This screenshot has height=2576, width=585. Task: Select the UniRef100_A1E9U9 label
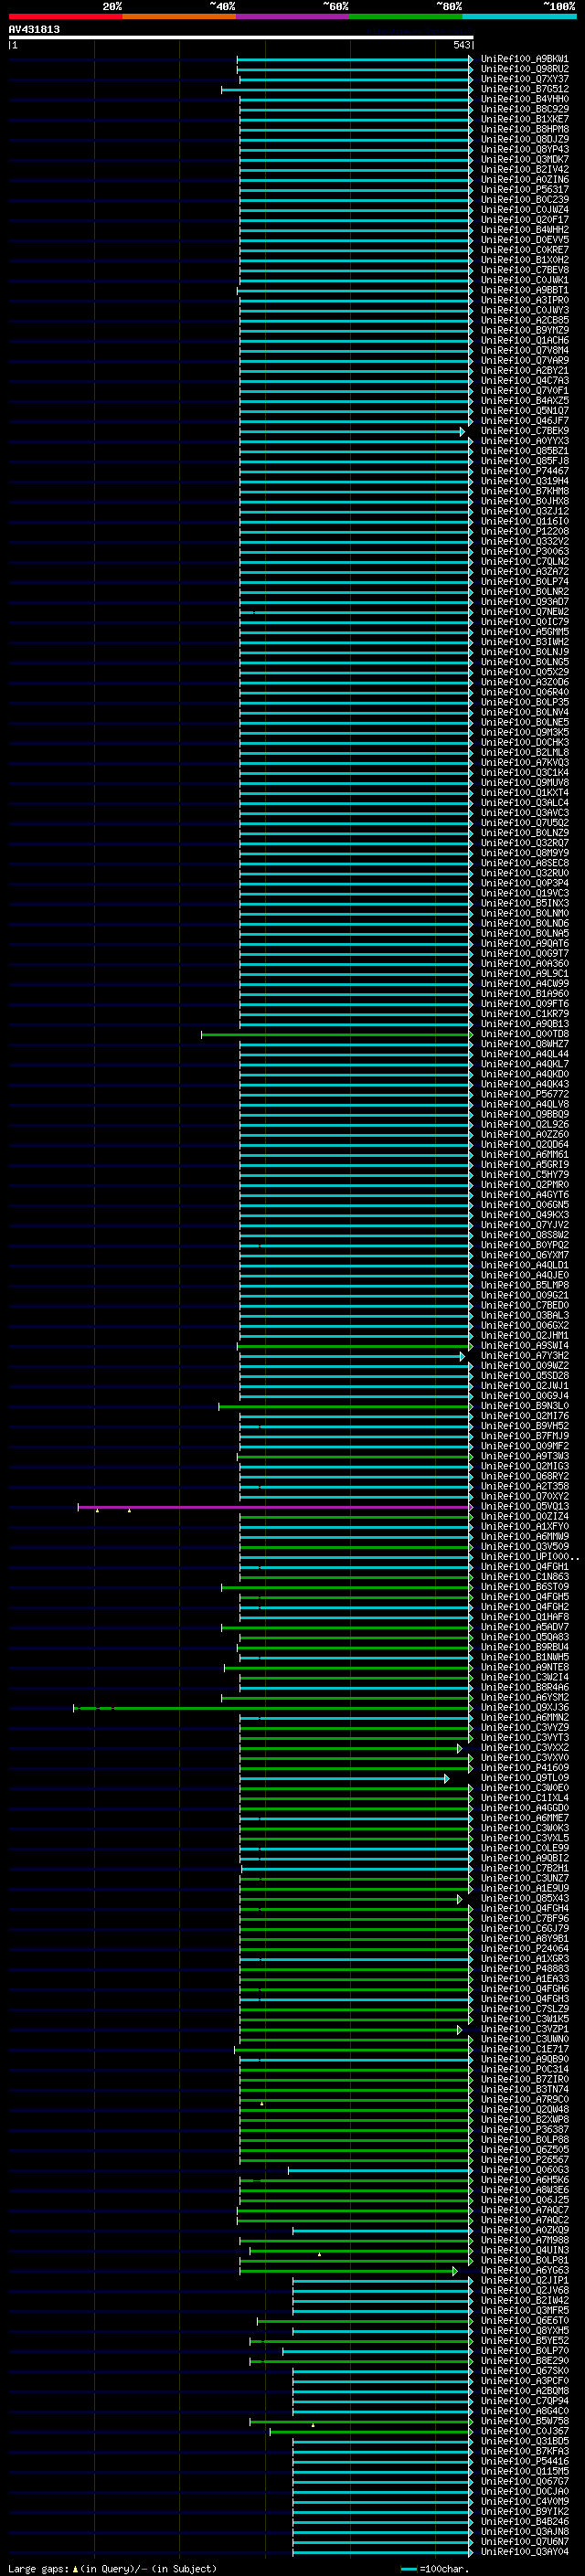point(524,1889)
